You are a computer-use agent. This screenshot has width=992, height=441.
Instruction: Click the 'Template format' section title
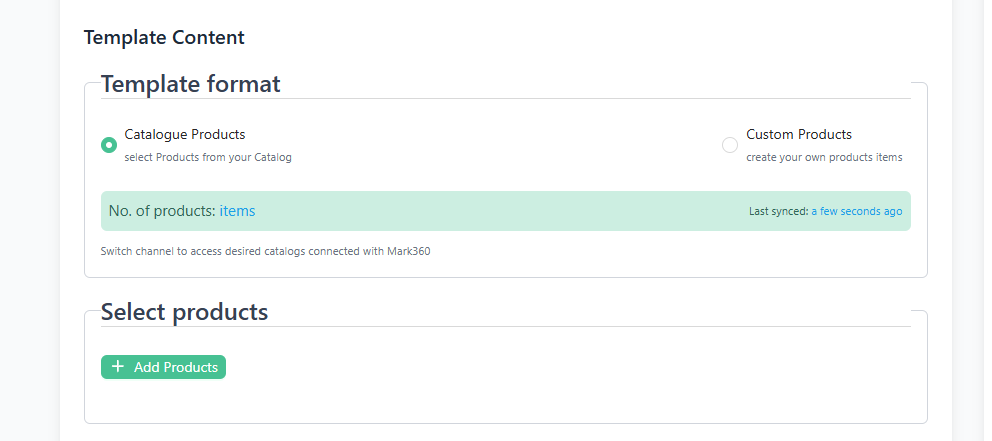(x=190, y=84)
